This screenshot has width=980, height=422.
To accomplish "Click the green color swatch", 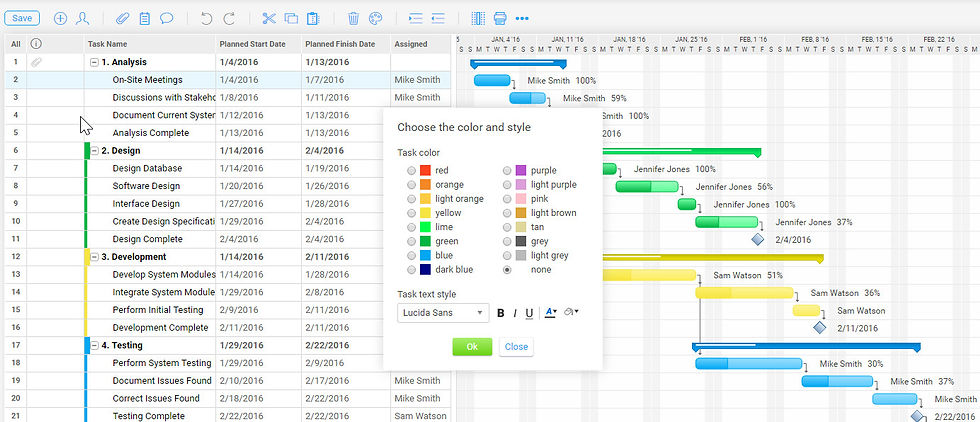I will pyautogui.click(x=426, y=241).
